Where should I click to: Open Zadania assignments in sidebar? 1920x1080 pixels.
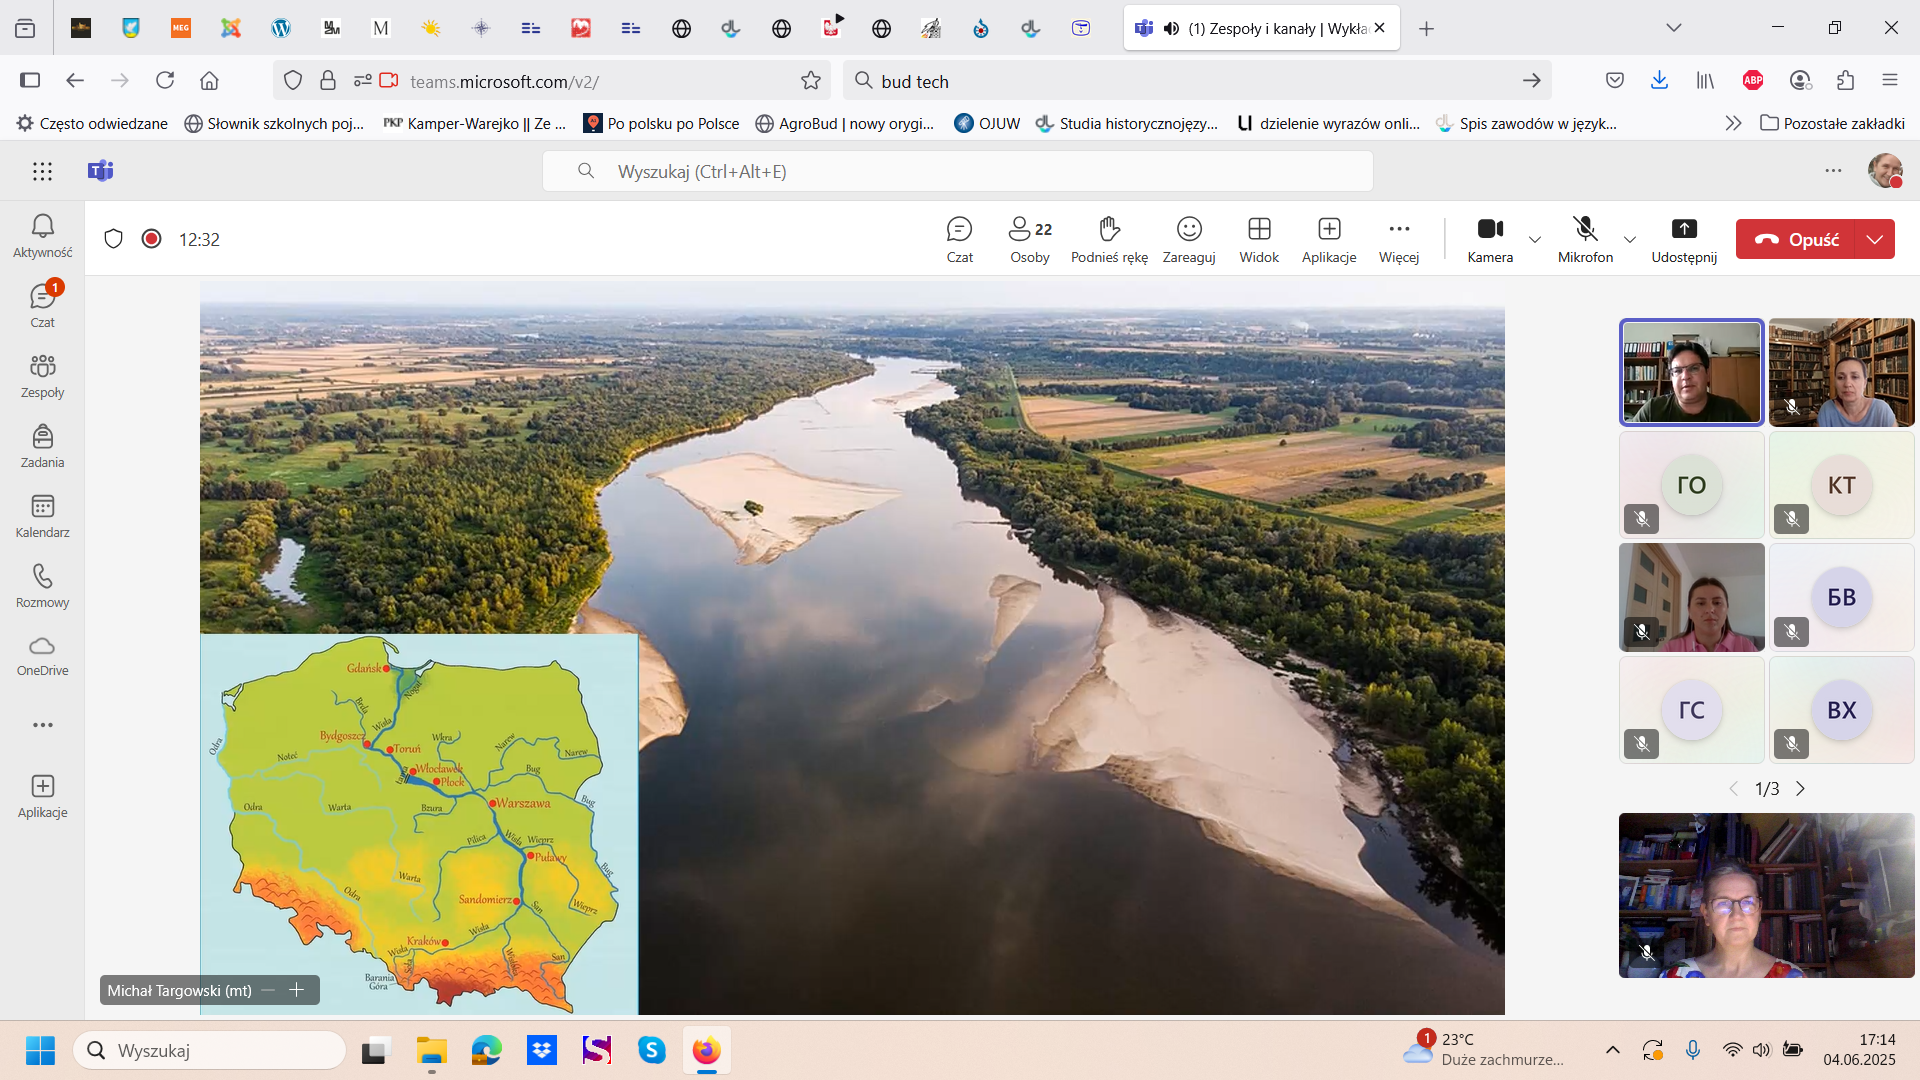click(42, 446)
